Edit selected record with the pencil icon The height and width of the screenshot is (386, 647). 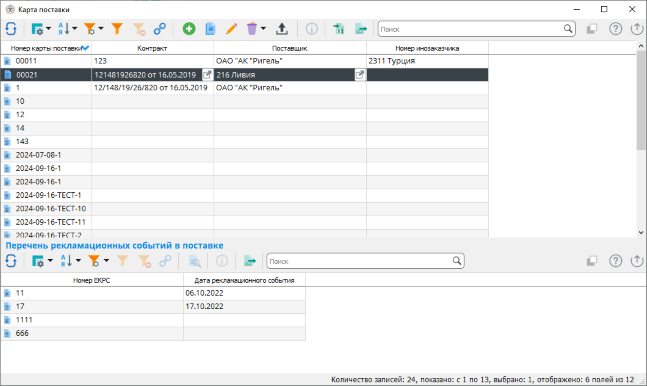click(231, 29)
